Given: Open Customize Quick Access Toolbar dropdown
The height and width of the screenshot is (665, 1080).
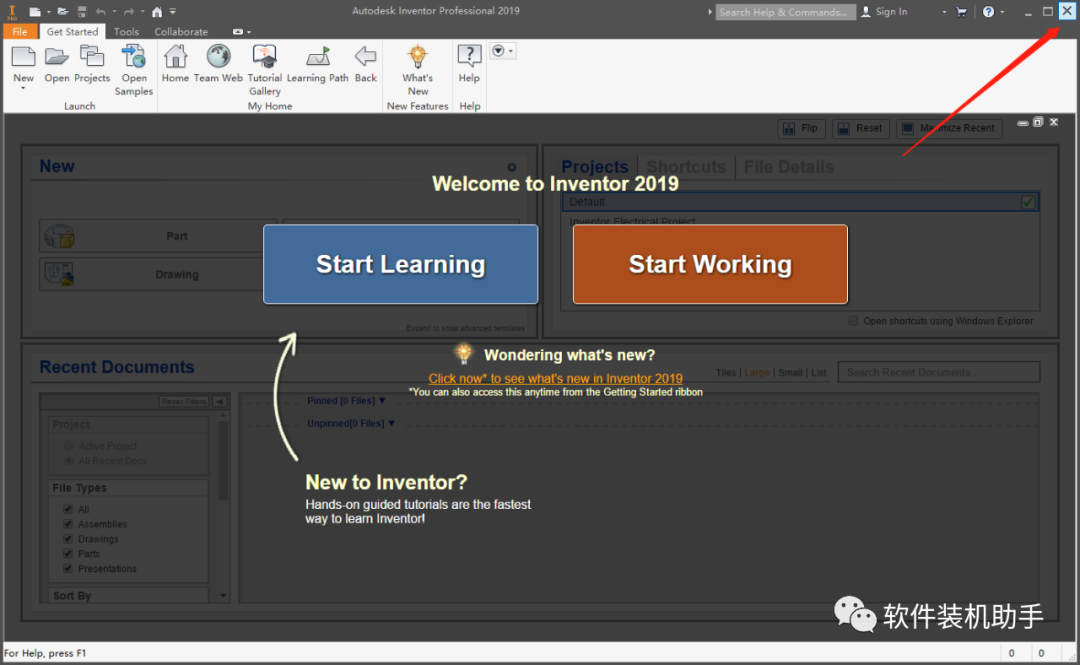Looking at the screenshot, I should point(173,12).
